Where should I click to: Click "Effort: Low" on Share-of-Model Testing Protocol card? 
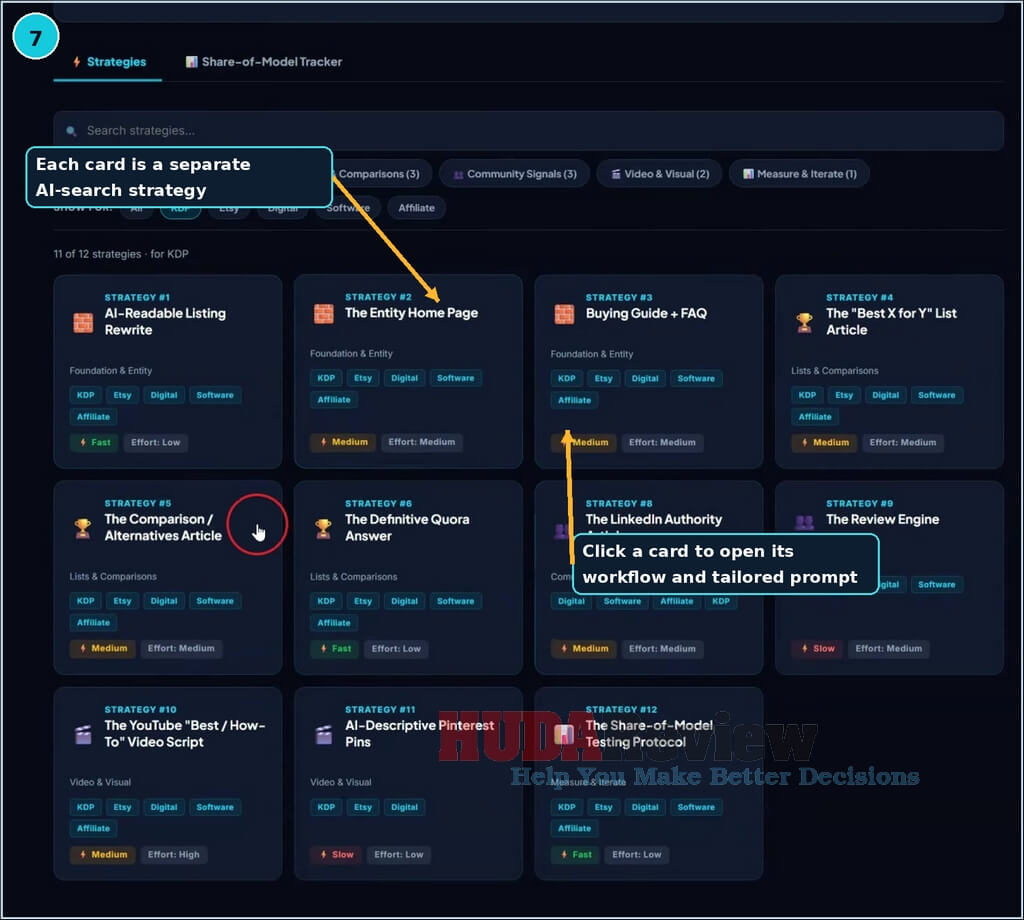coord(637,855)
